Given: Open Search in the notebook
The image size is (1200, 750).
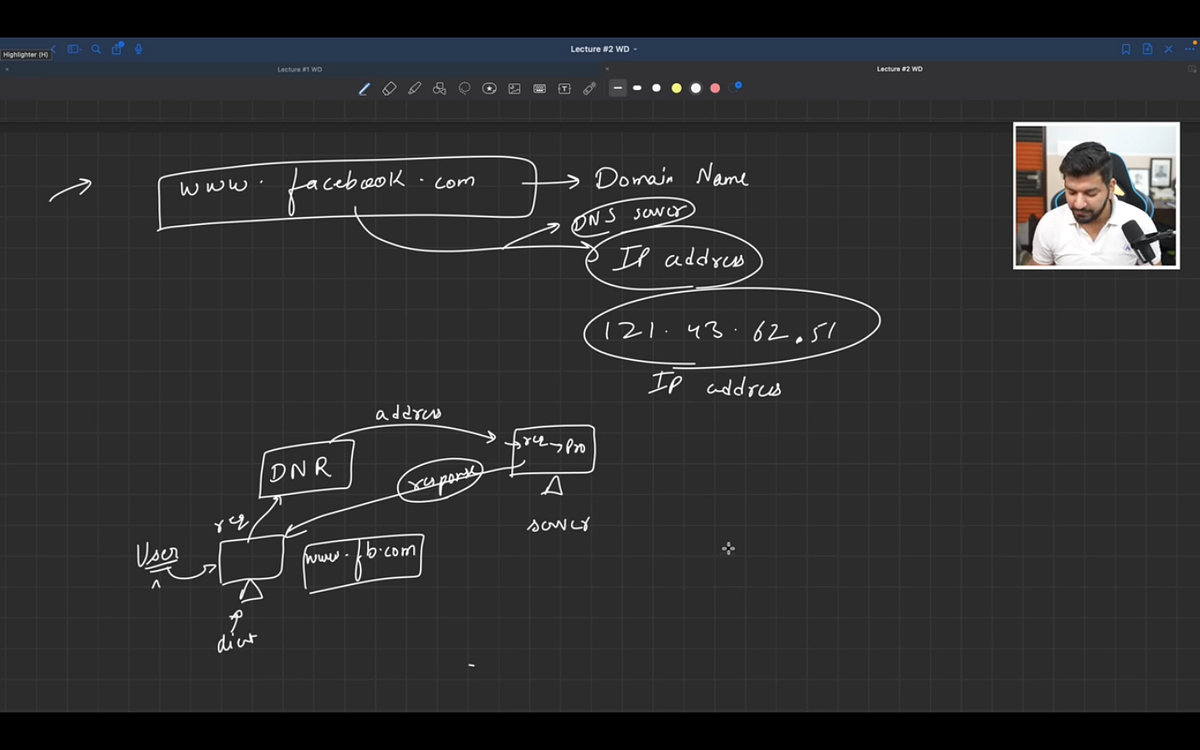Looking at the screenshot, I should tap(95, 48).
